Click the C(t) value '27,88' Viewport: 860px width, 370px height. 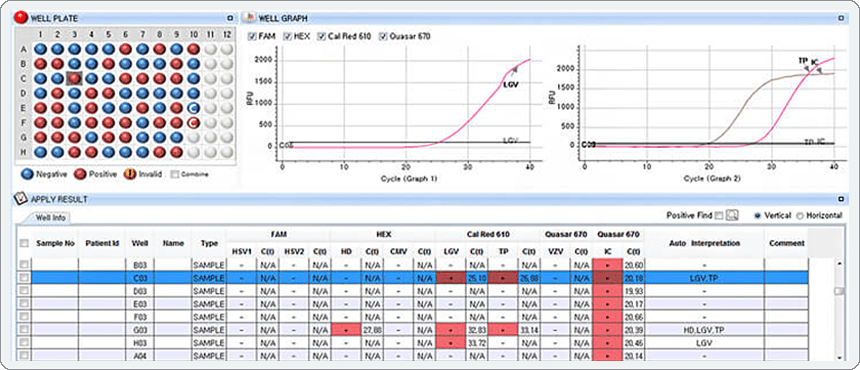coord(371,329)
